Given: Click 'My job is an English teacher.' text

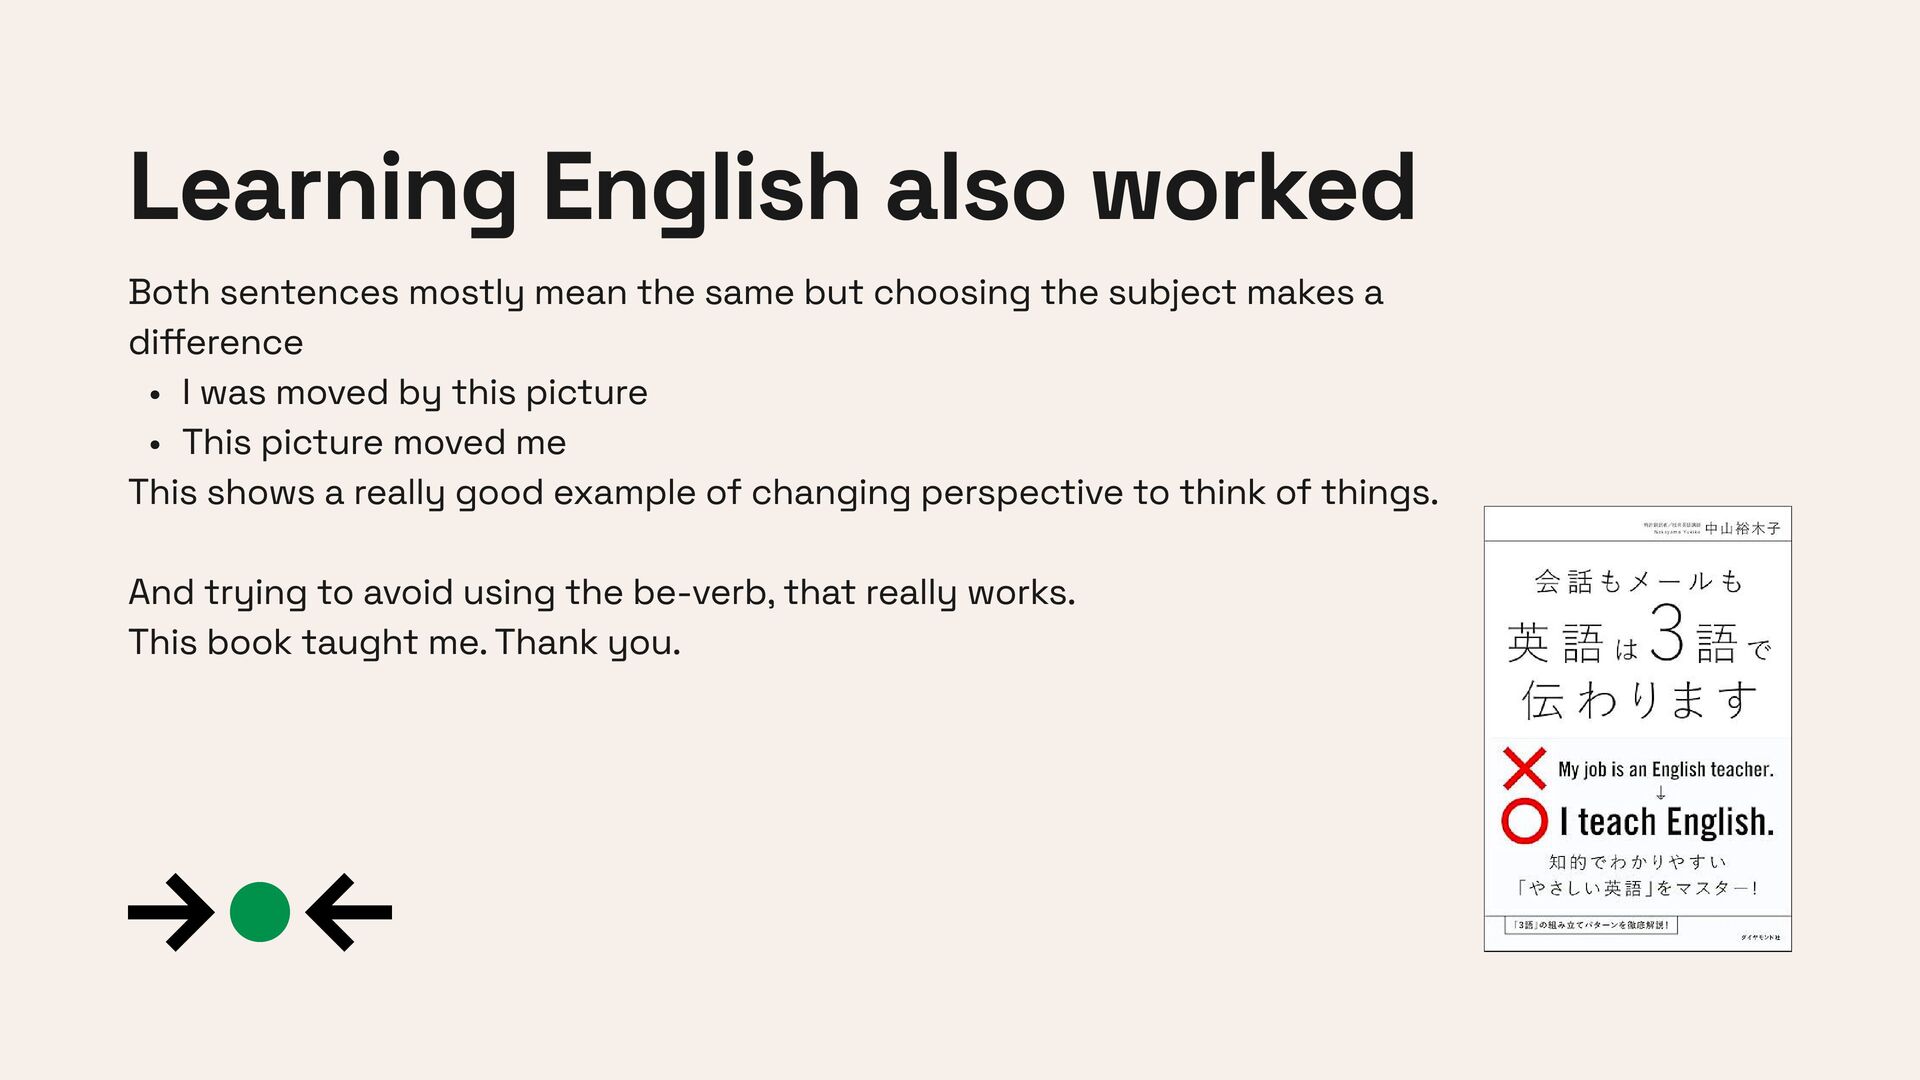Looking at the screenshot, I should tap(1666, 769).
